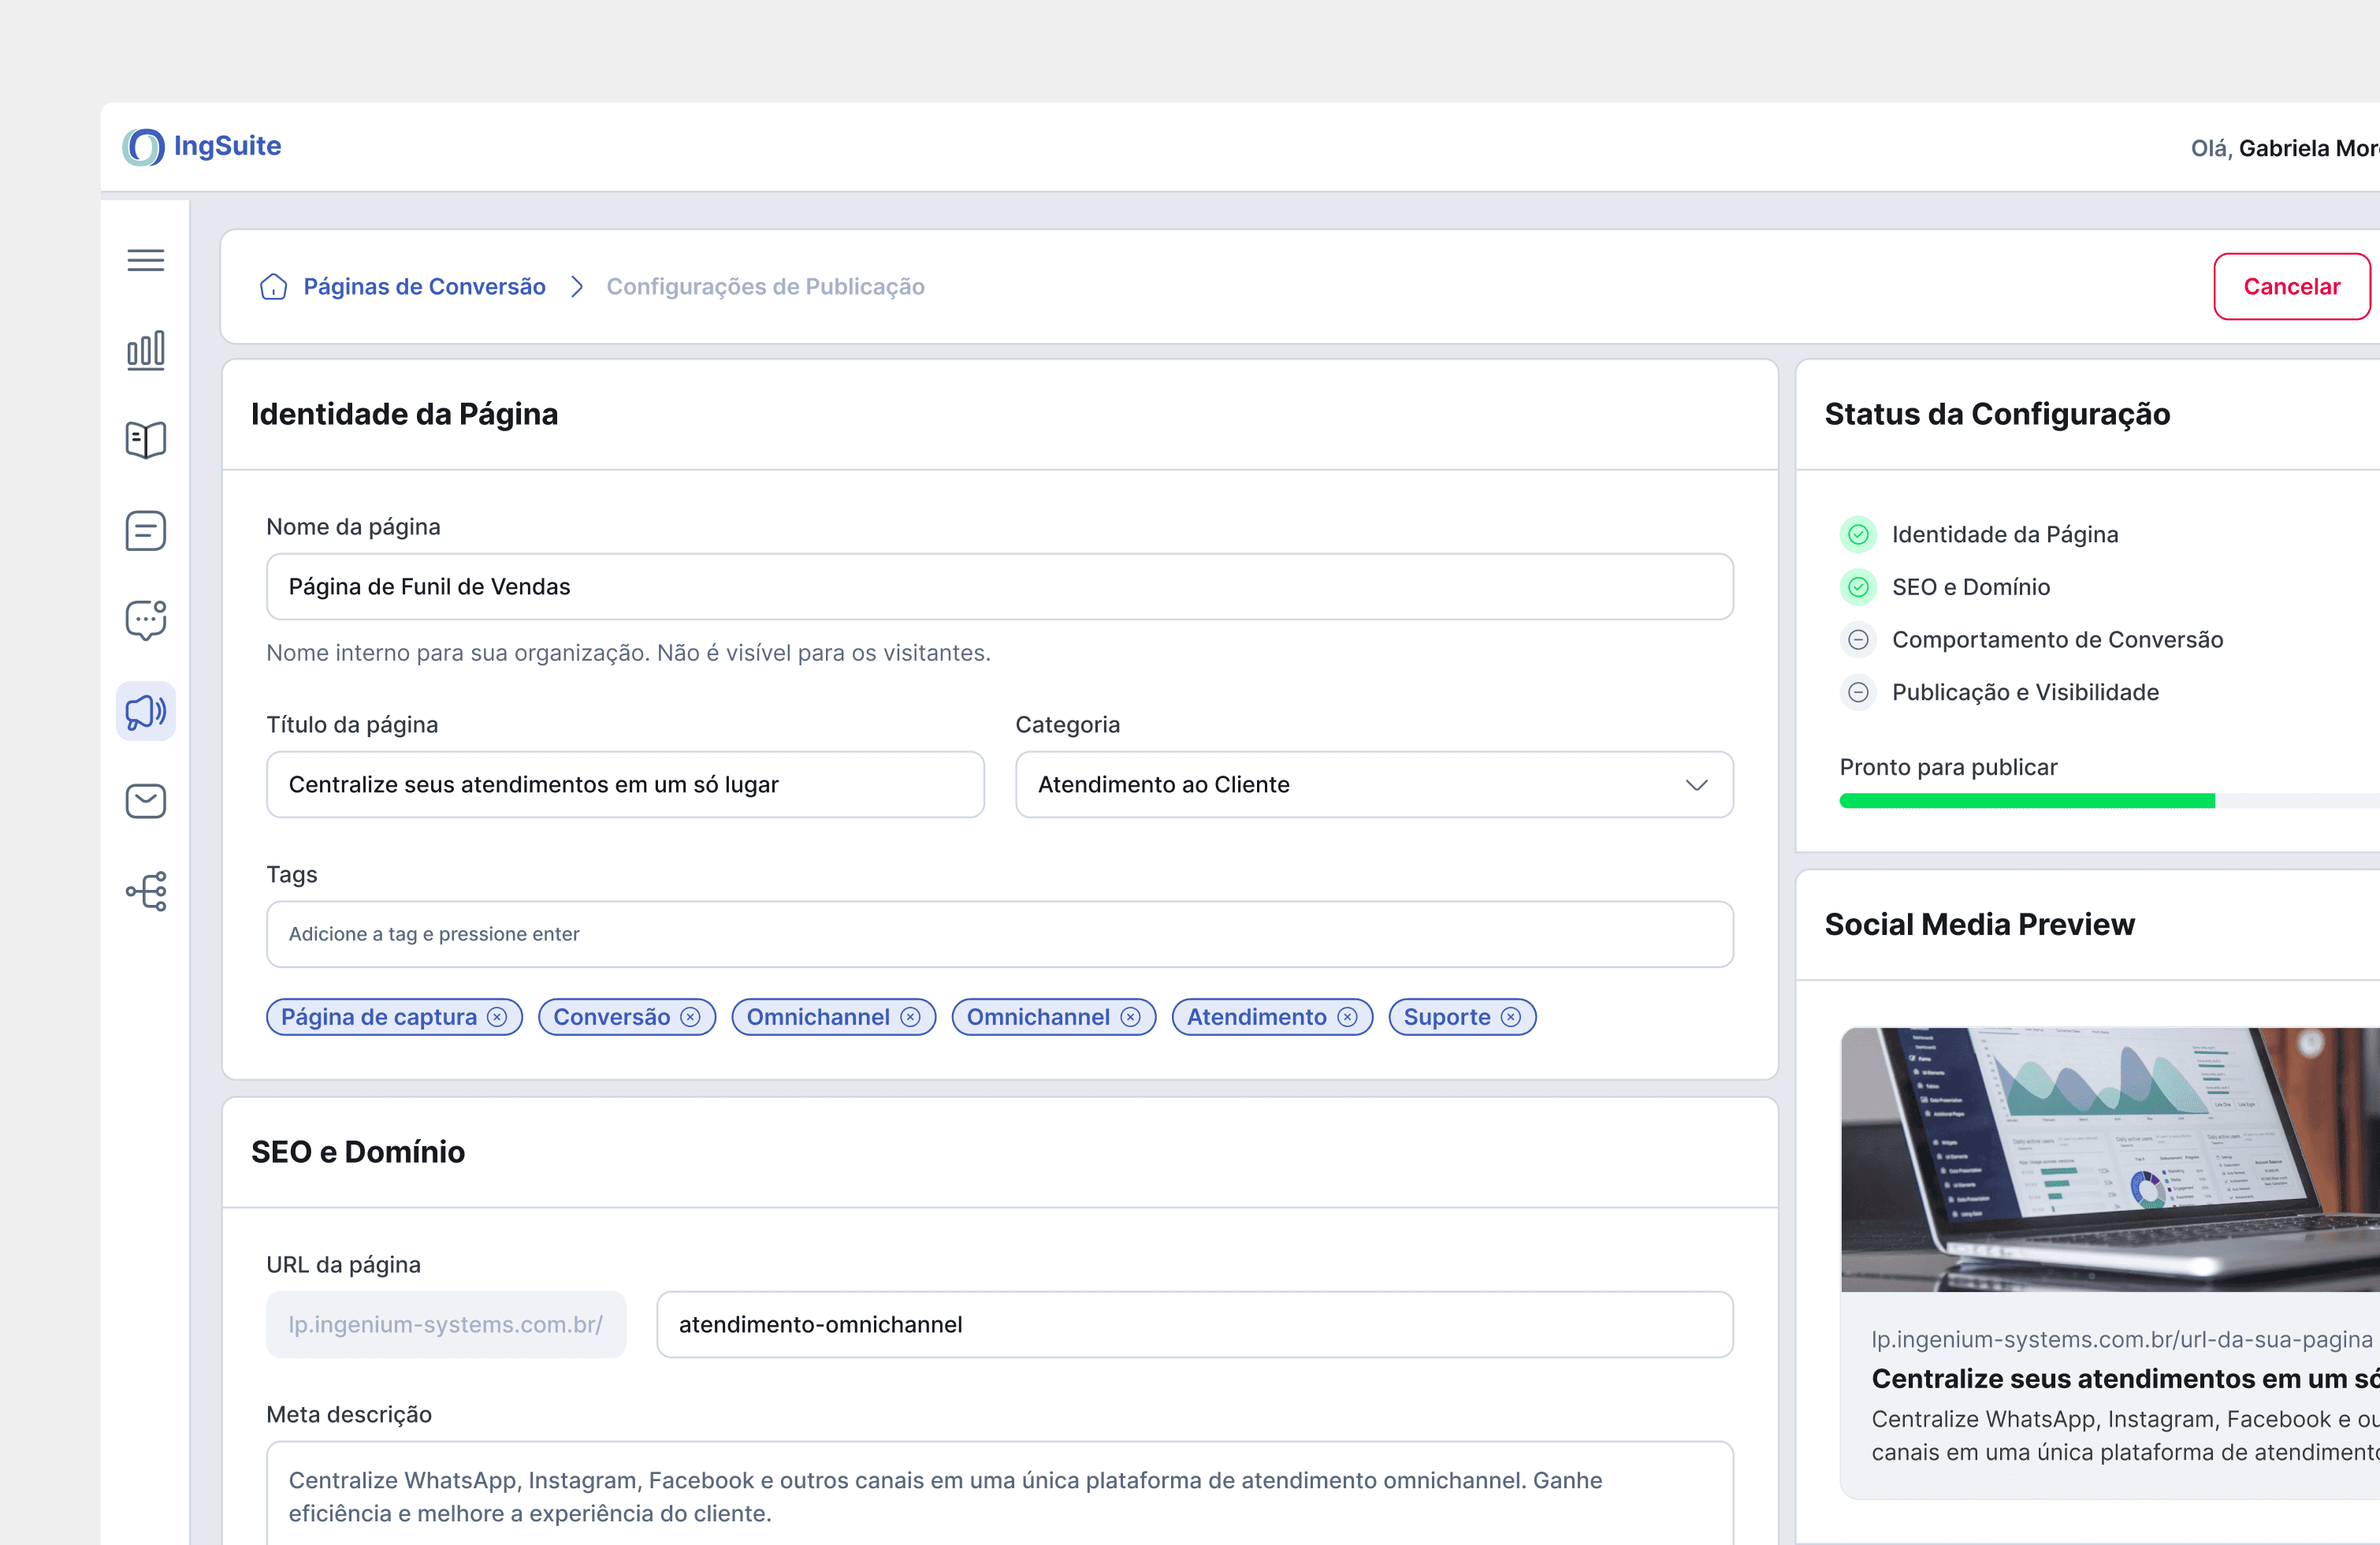Open the hamburger menu in sidebar
2380x1545 pixels.
coord(146,261)
